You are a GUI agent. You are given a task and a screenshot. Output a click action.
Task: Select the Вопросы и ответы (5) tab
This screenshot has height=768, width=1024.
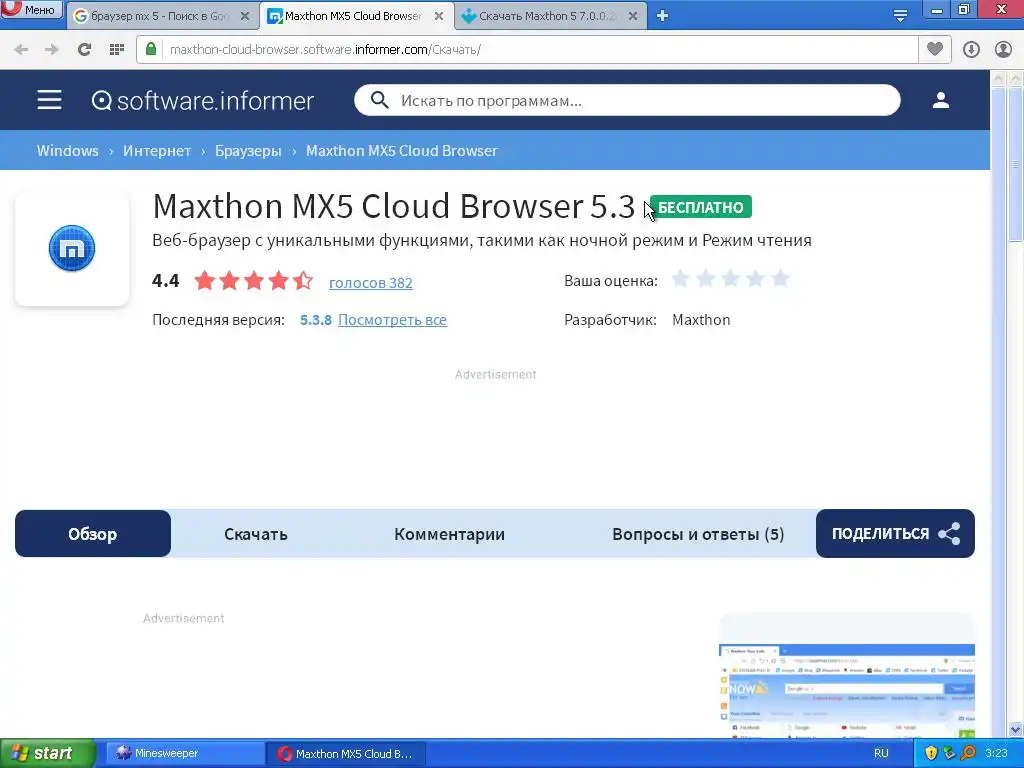(698, 534)
